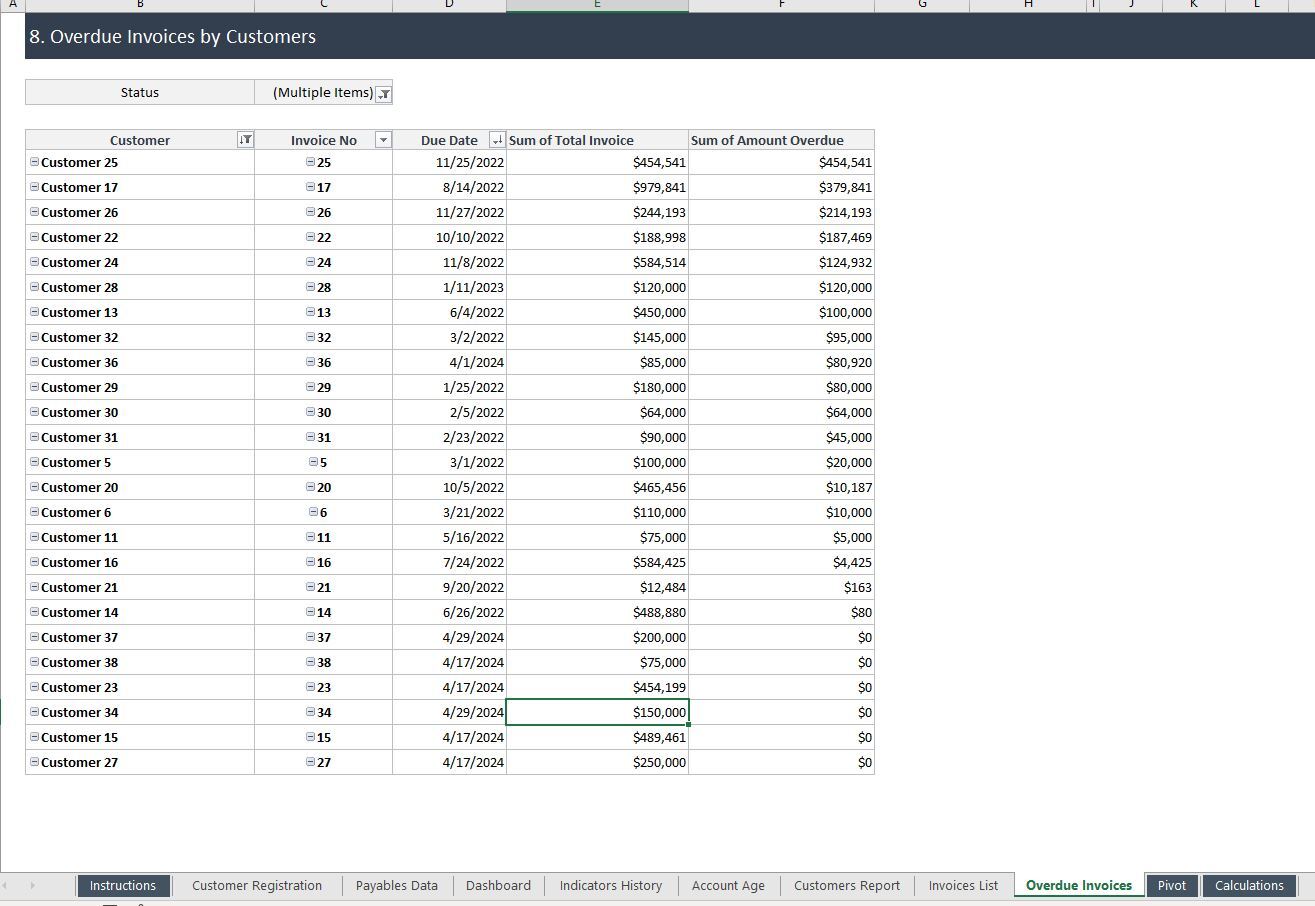The width and height of the screenshot is (1315, 906).
Task: Collapse invoice number 5 group
Action: click(313, 462)
